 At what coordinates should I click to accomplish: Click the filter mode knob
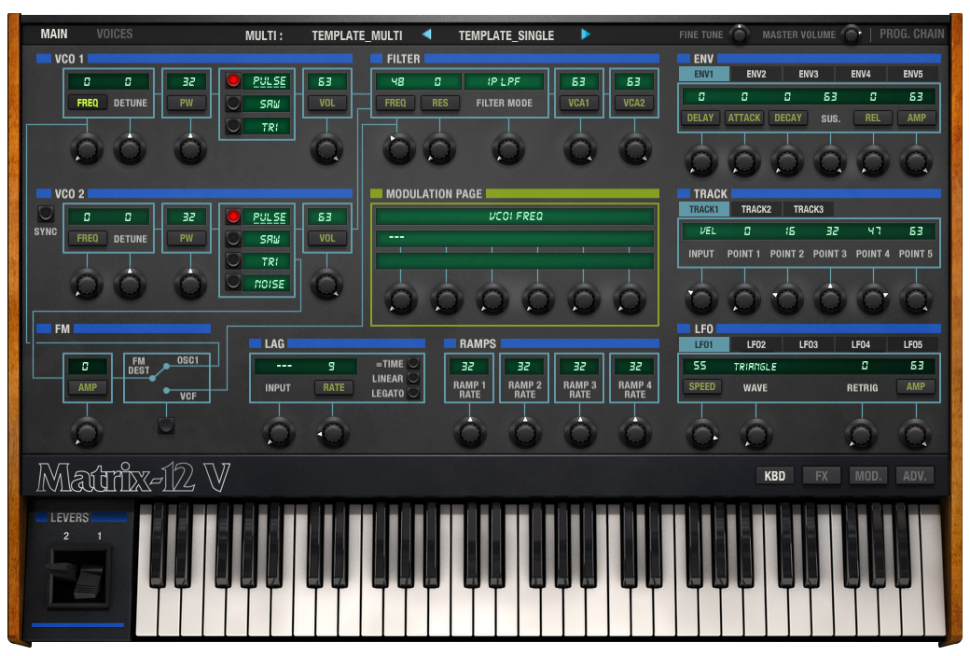pyautogui.click(x=508, y=149)
